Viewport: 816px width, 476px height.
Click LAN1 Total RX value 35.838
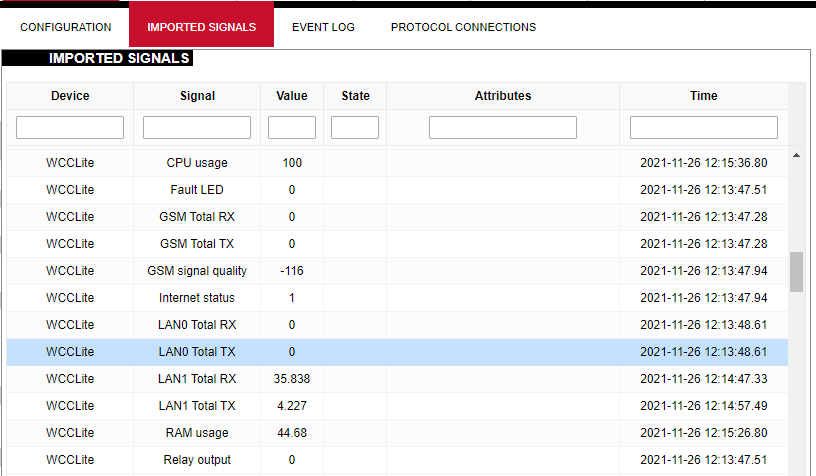click(292, 379)
